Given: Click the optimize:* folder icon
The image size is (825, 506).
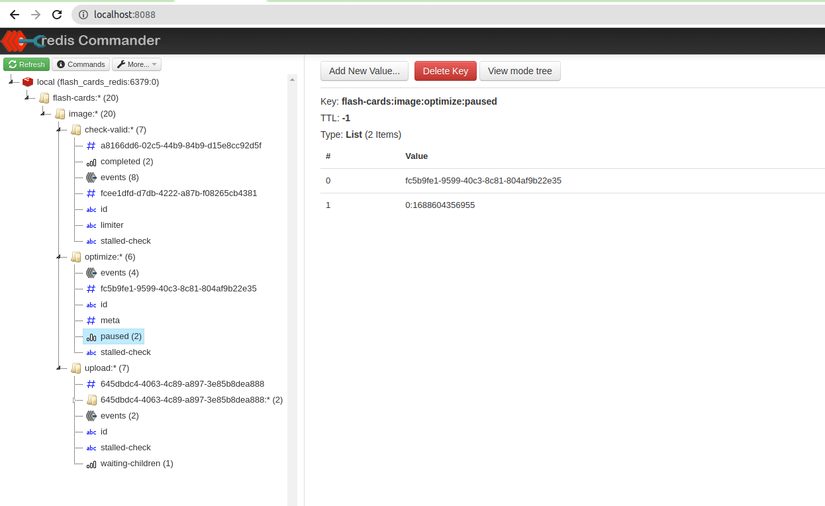Looking at the screenshot, I should [76, 257].
